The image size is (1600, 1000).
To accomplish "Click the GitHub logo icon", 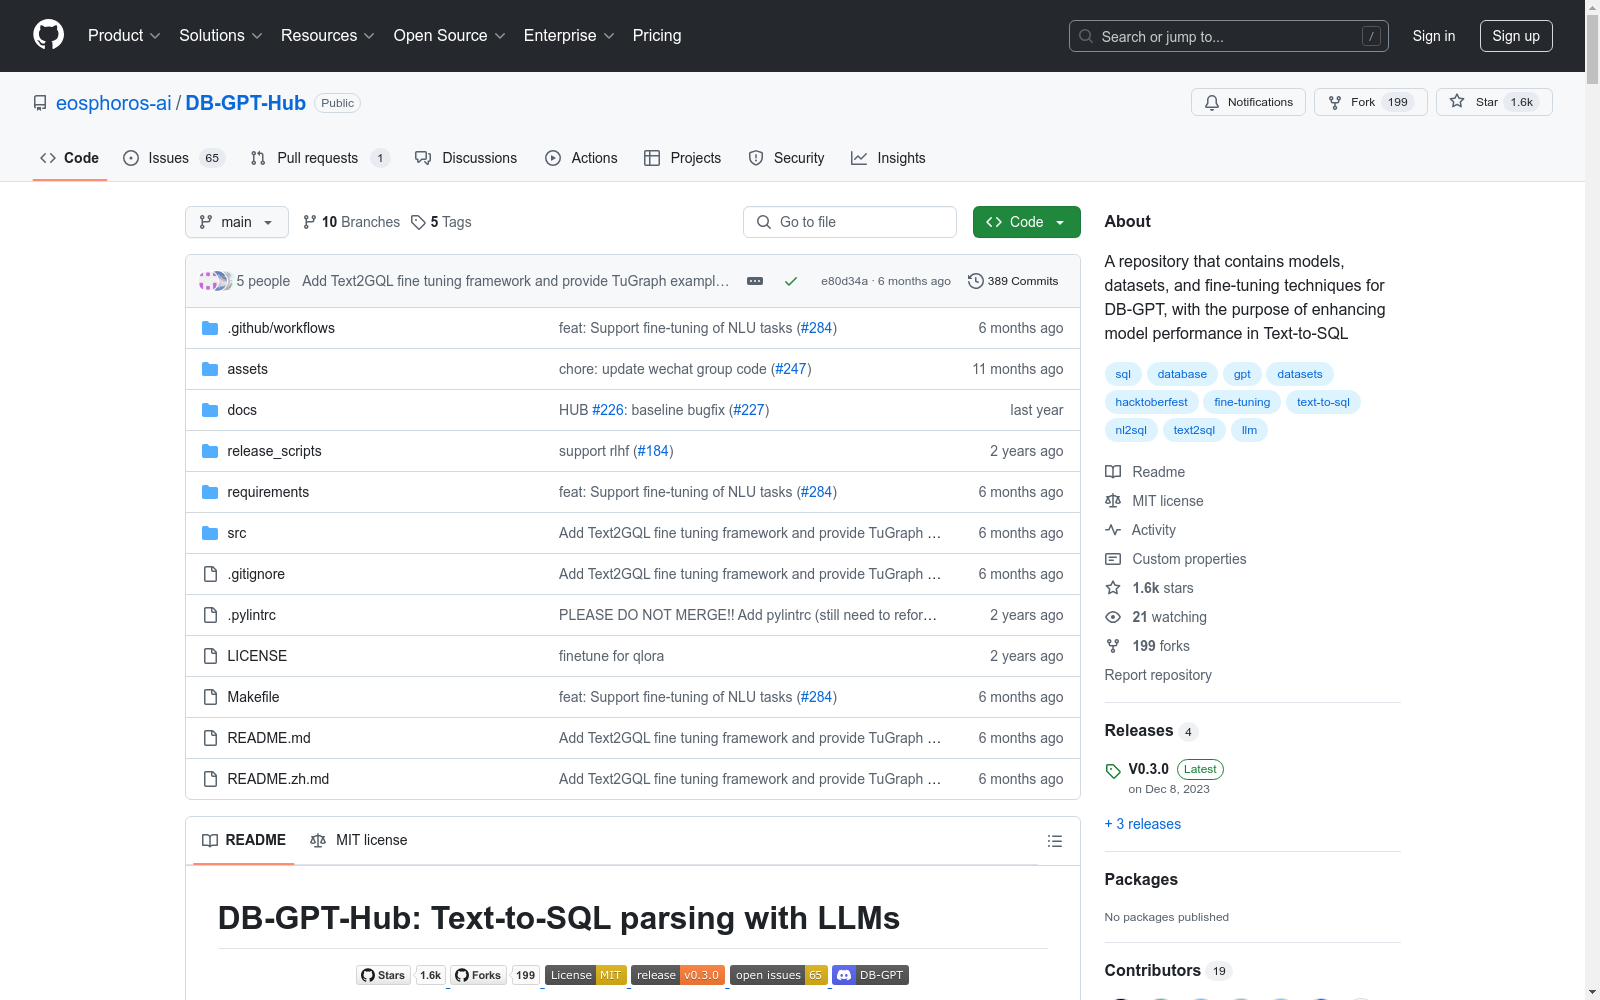I will [x=48, y=35].
